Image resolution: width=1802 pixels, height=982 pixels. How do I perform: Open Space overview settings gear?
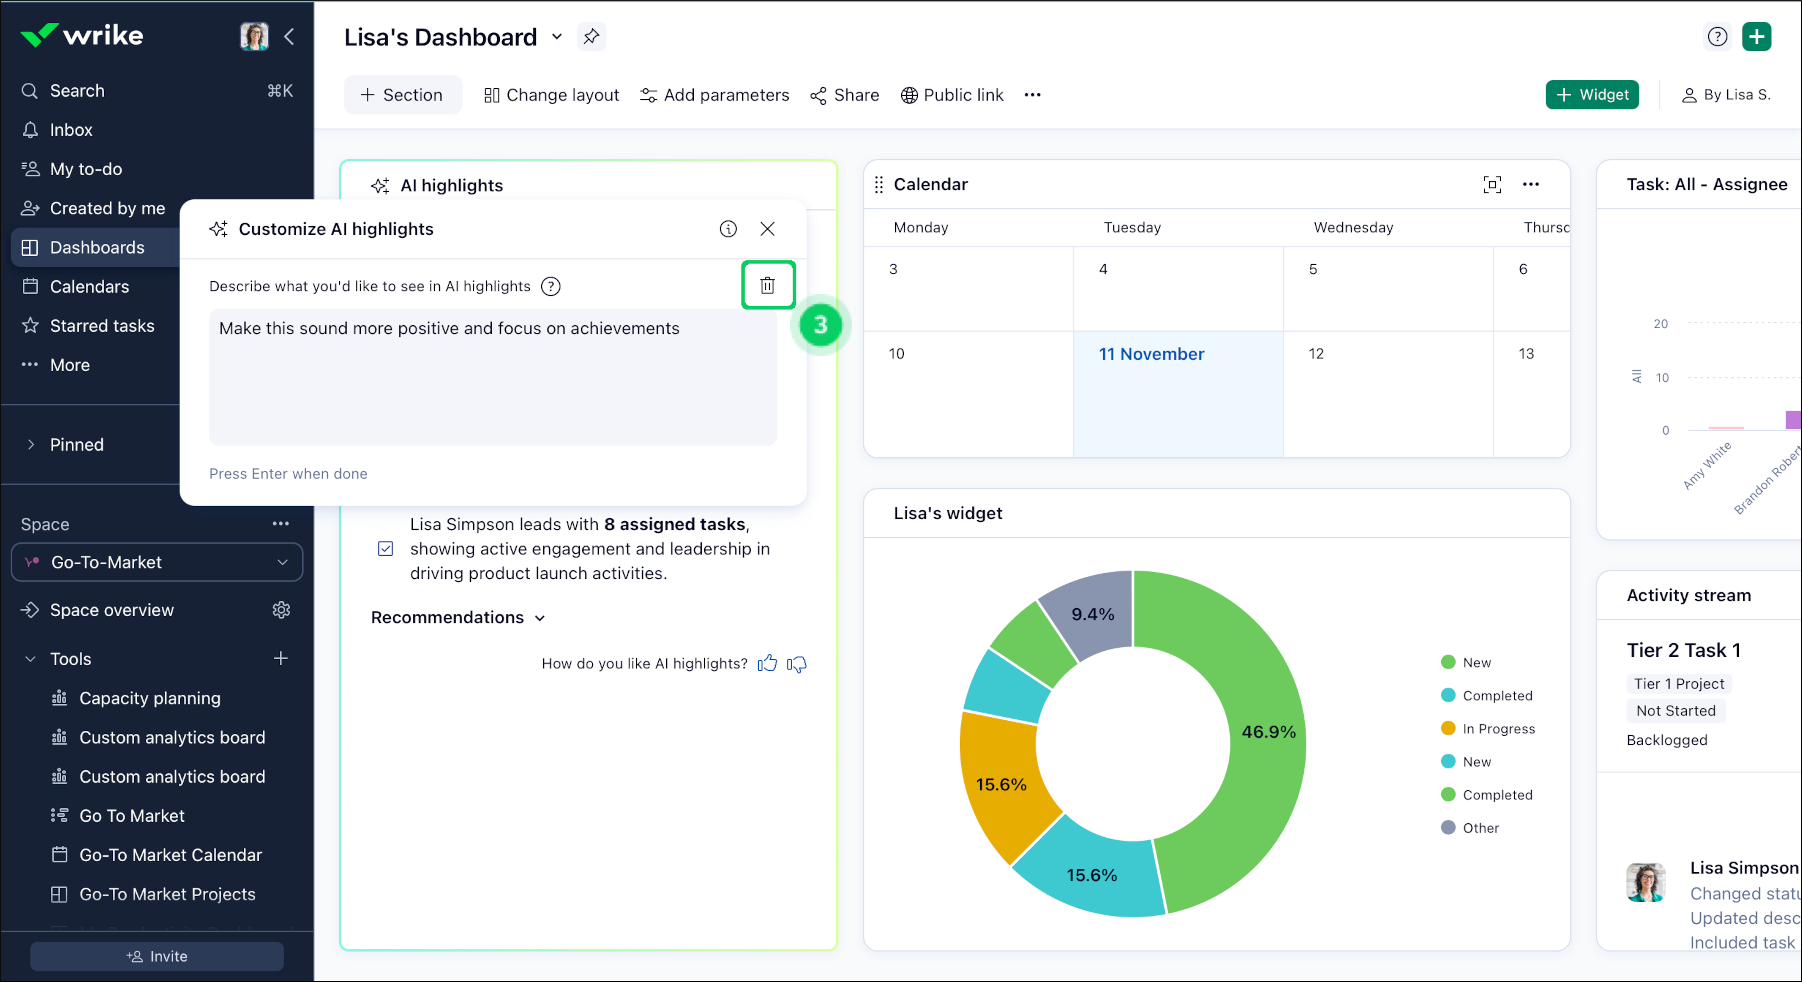tap(281, 610)
